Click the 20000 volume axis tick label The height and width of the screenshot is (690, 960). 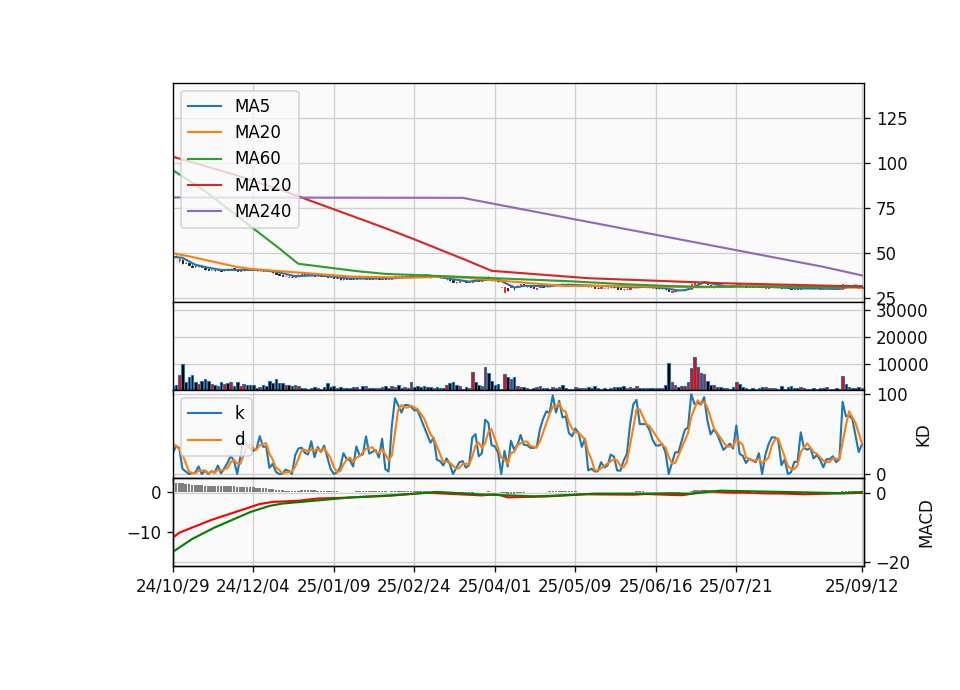click(x=902, y=338)
